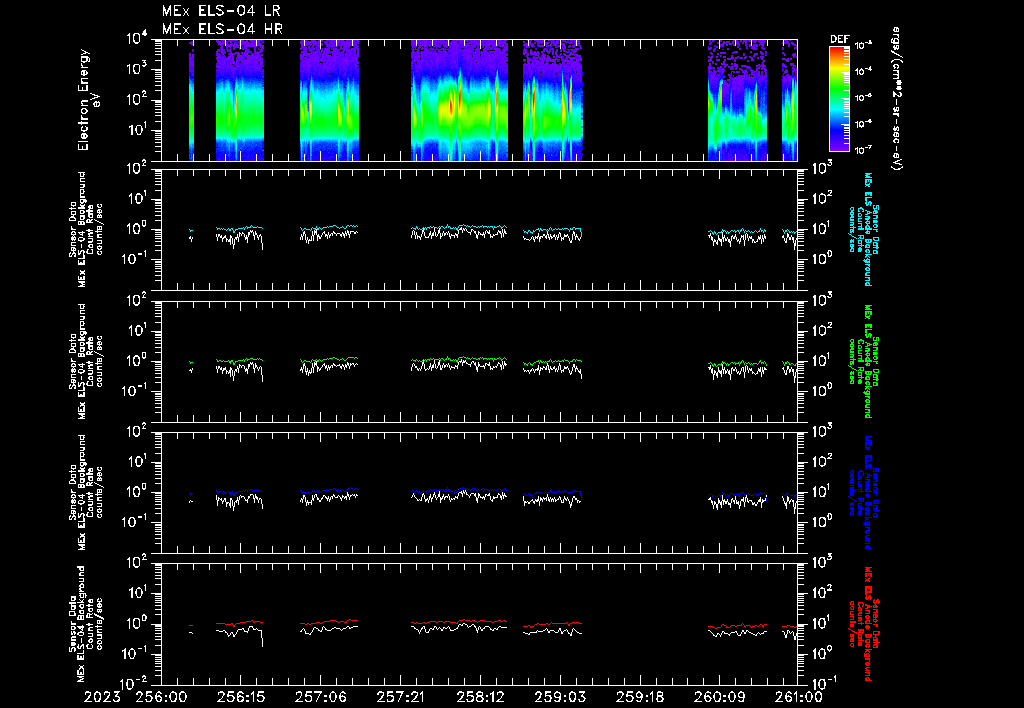Click the 259:18 time axis label
The width and height of the screenshot is (1024, 708).
(639, 697)
